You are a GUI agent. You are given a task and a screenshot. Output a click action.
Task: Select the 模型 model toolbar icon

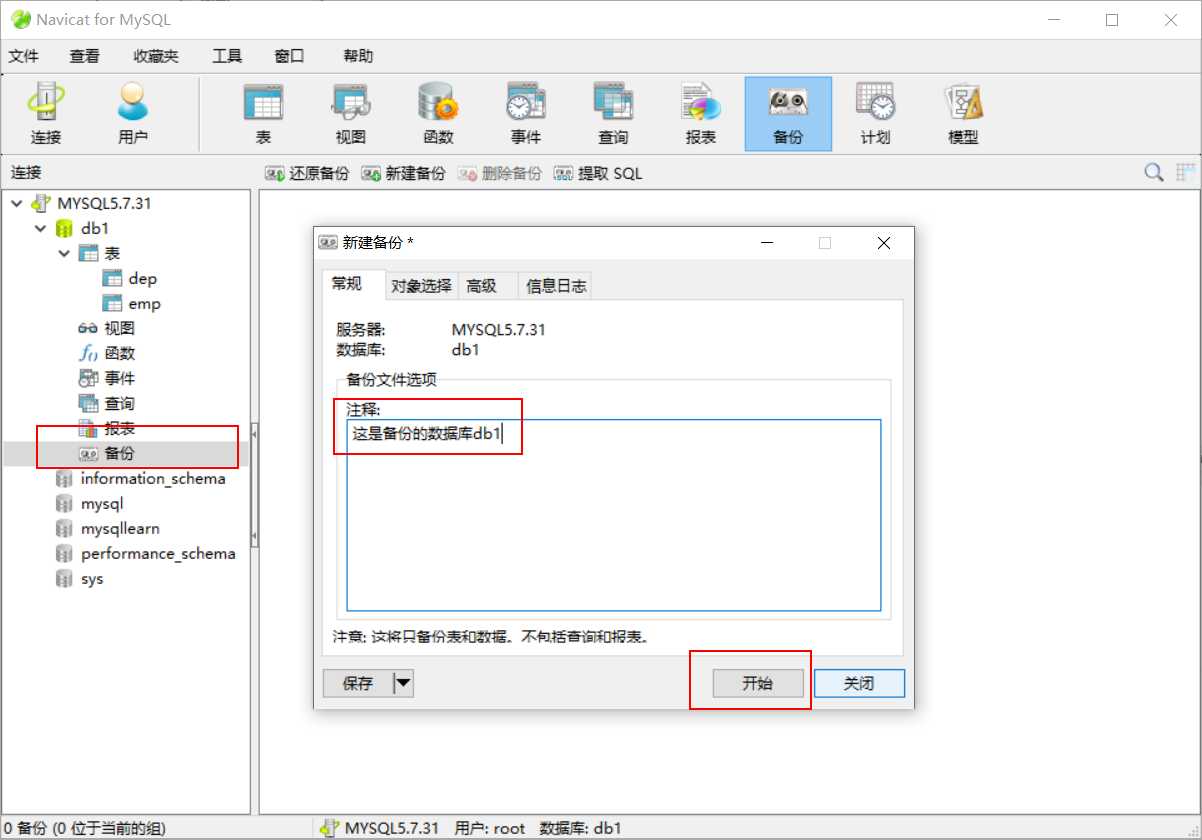click(x=963, y=113)
